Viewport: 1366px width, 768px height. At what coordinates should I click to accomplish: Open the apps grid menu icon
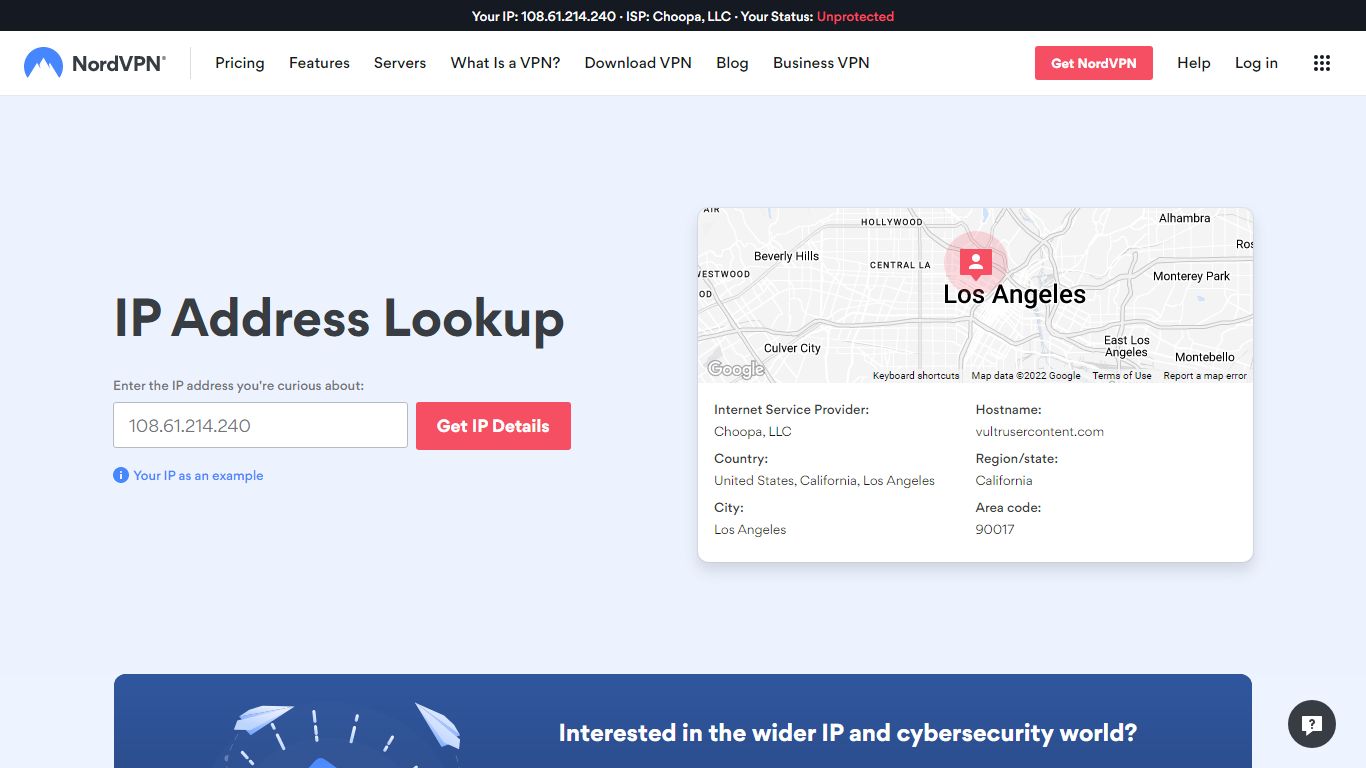point(1322,63)
